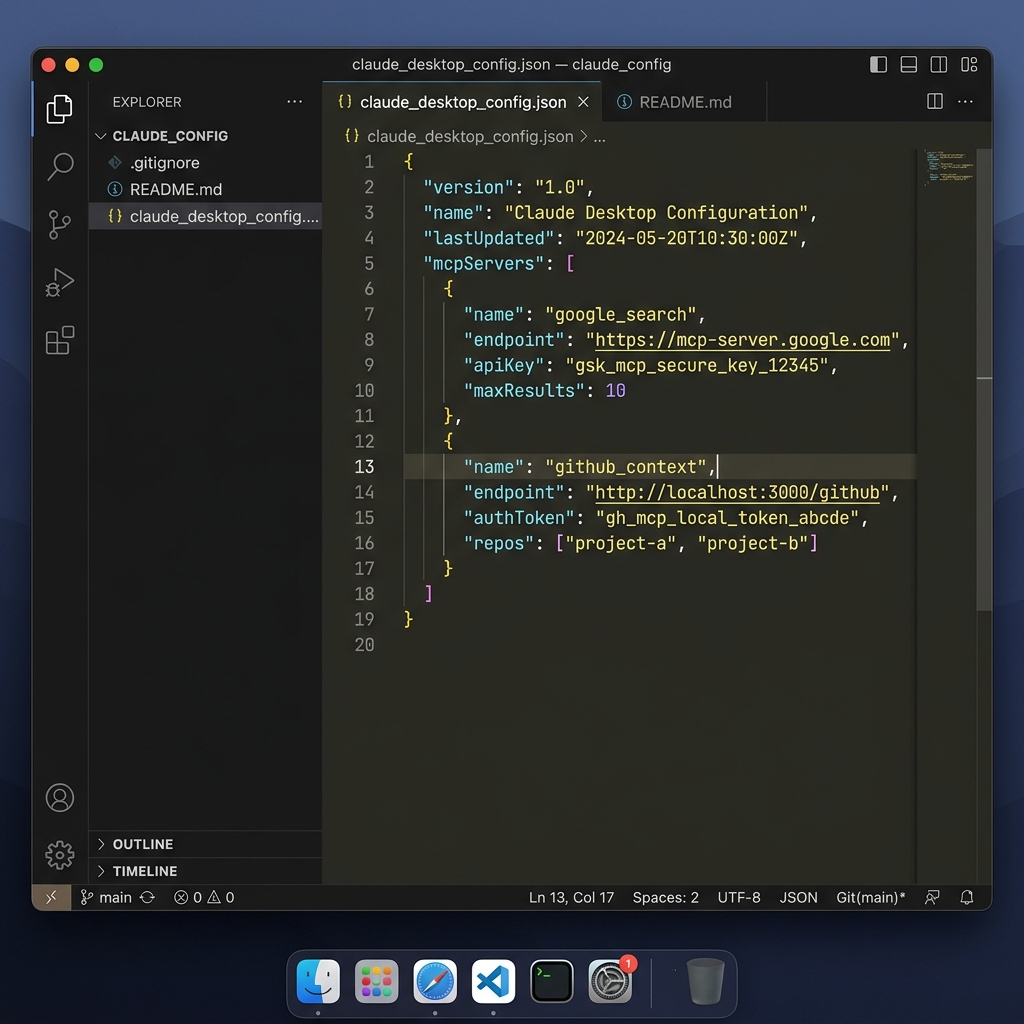Open the Run and Debug view
The width and height of the screenshot is (1024, 1024).
[59, 282]
